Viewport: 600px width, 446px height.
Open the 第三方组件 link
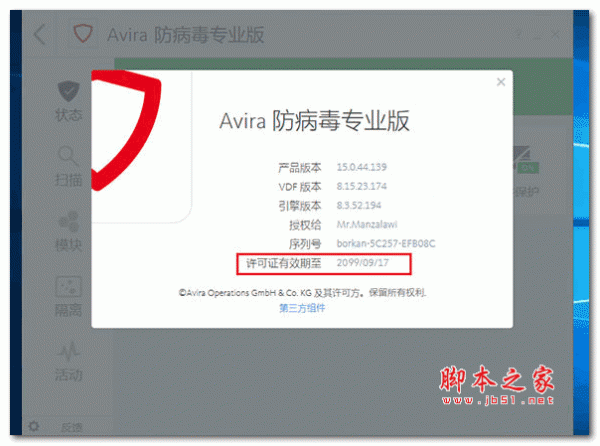[x=302, y=308]
